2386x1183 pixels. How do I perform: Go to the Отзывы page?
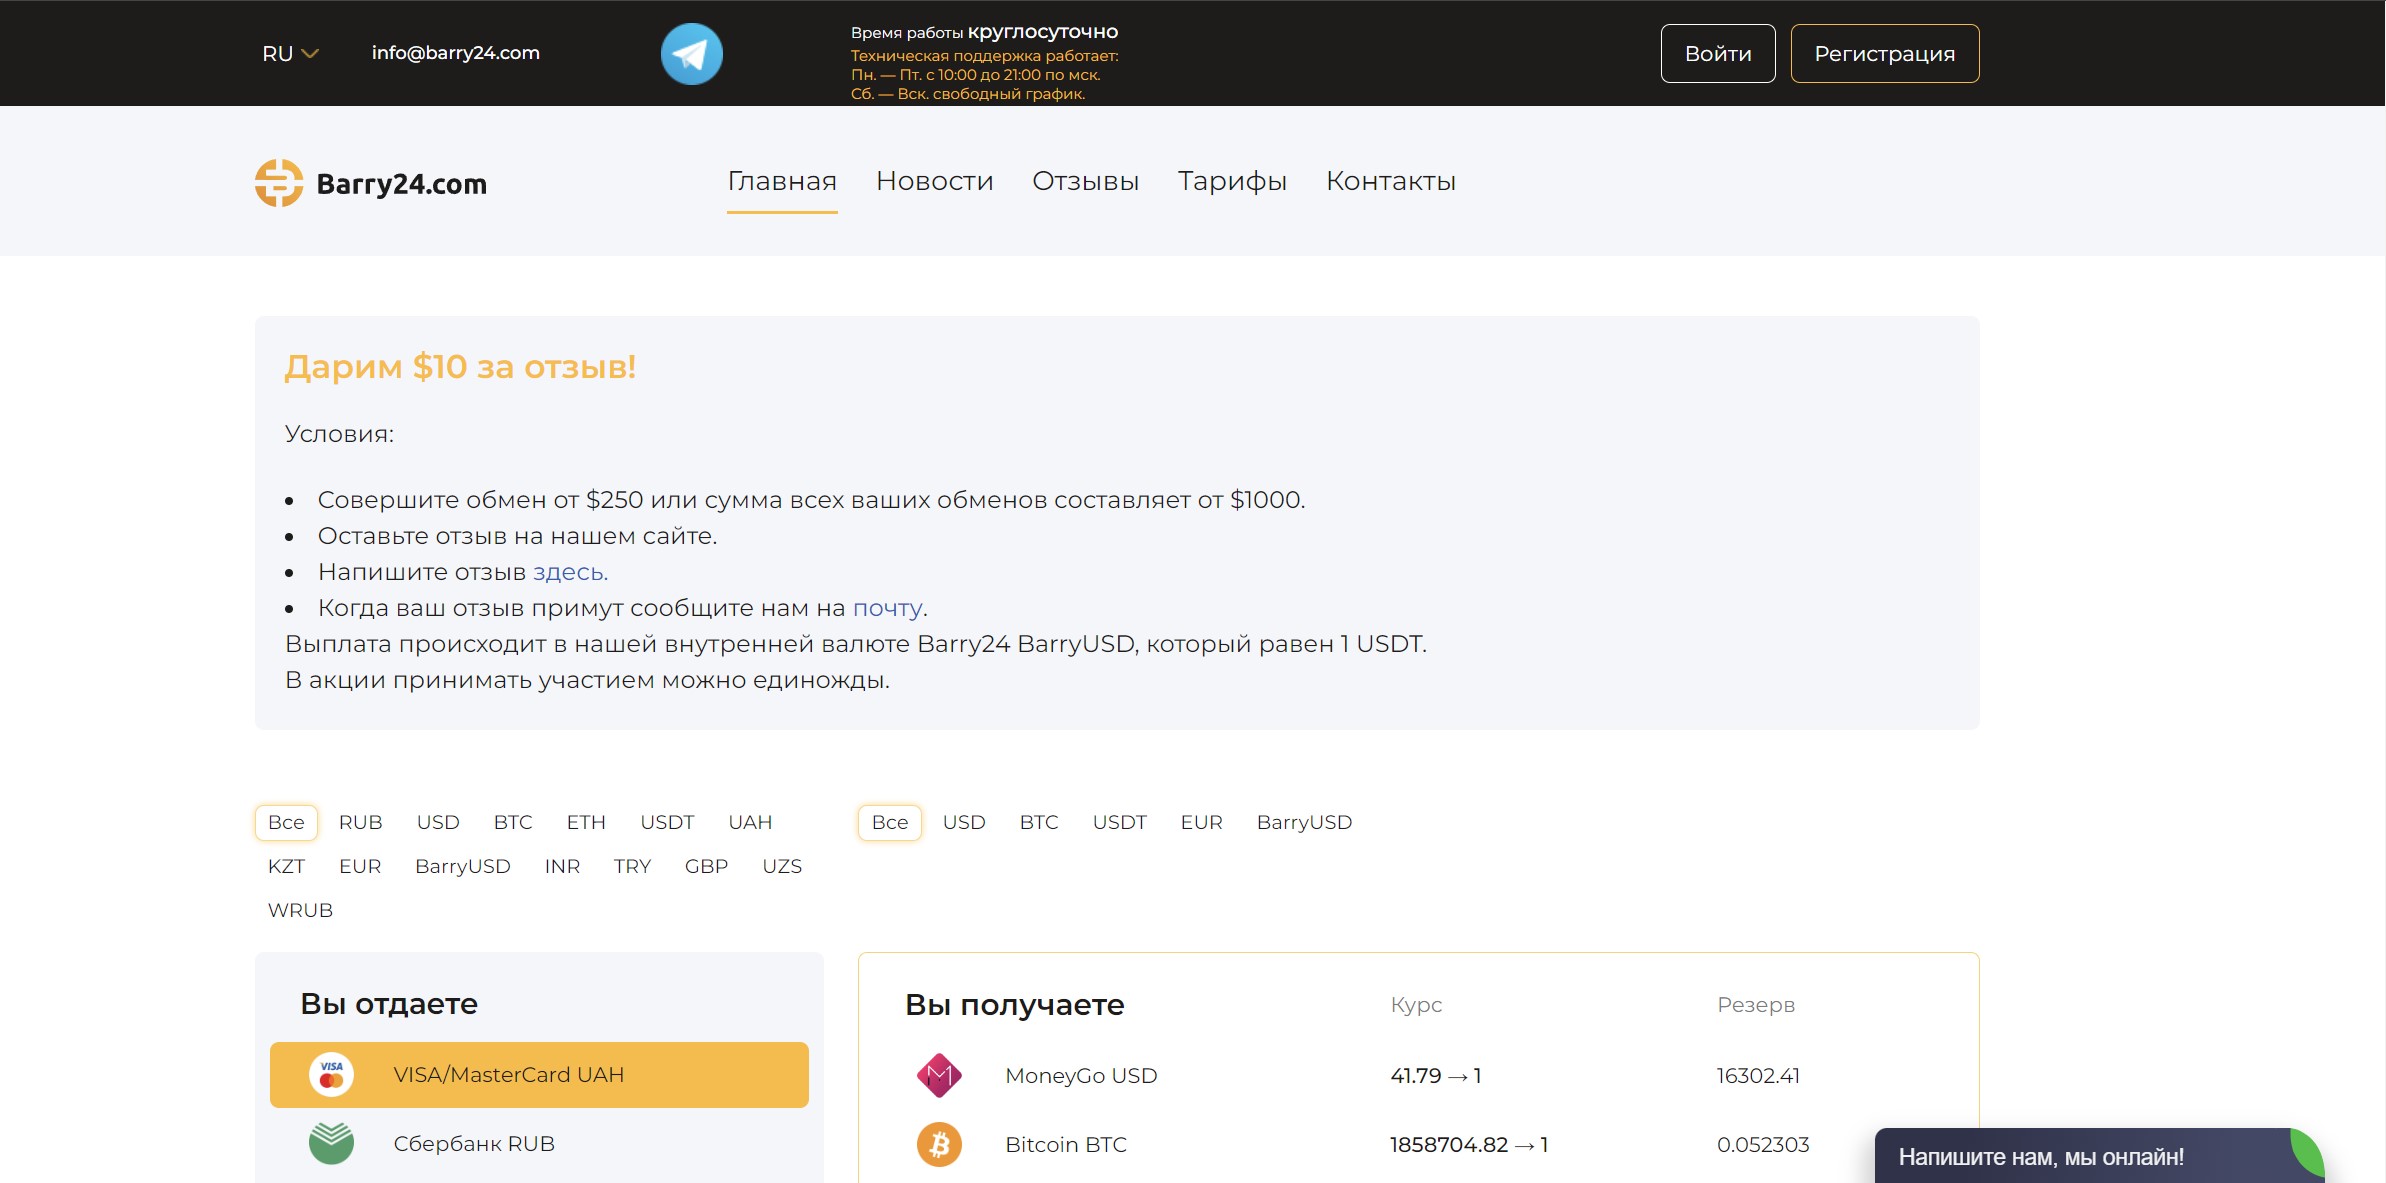pos(1085,181)
